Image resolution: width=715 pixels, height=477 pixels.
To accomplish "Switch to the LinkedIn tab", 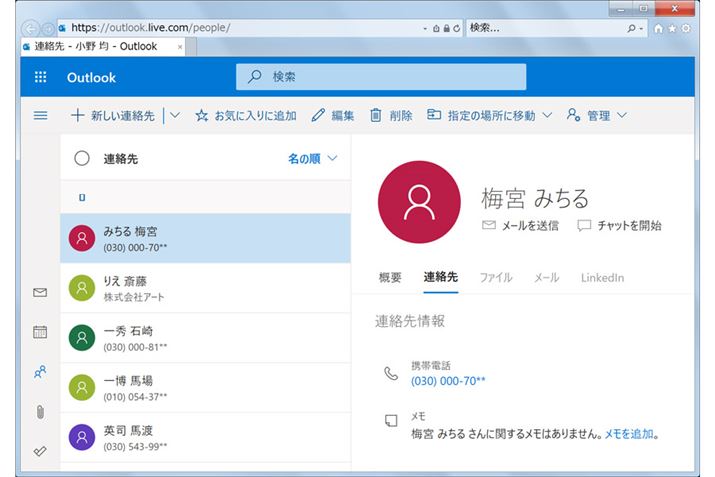I will pyautogui.click(x=602, y=277).
